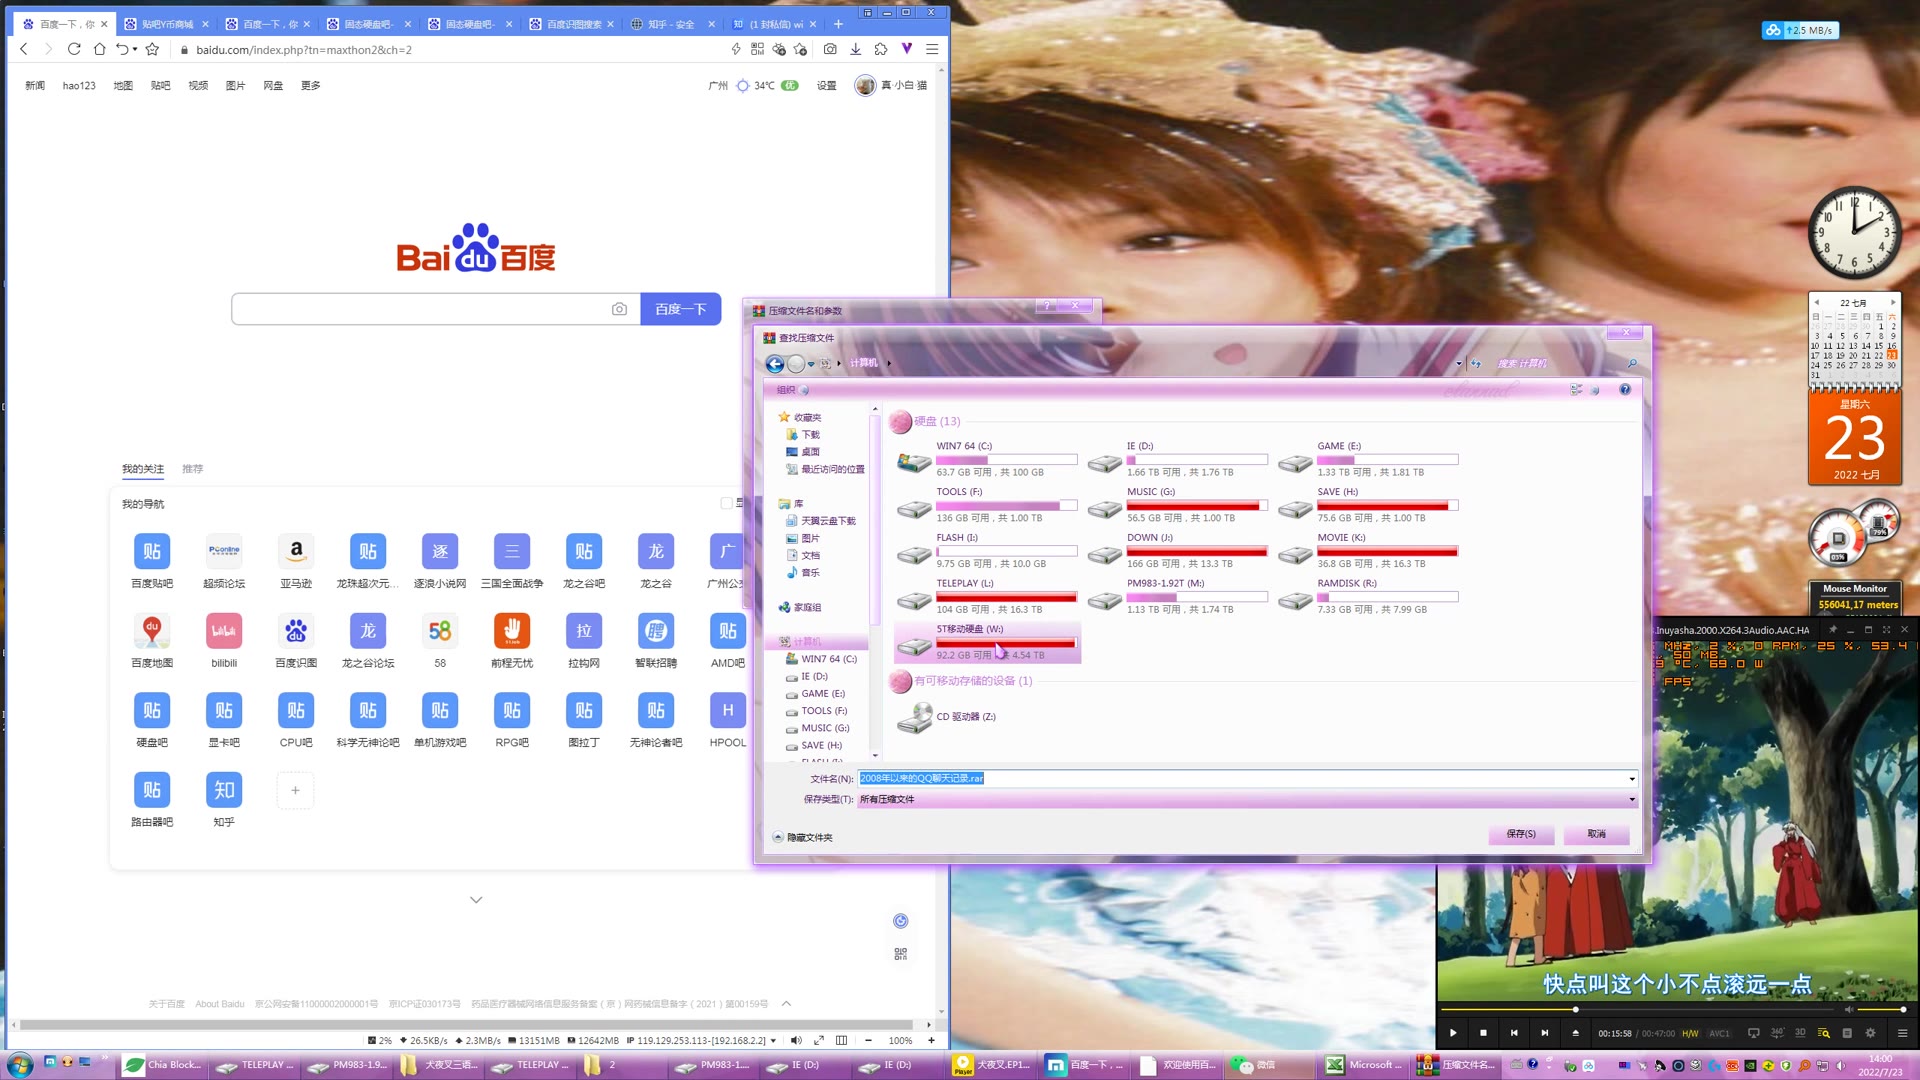Viewport: 1920px width, 1080px height.
Task: Open the video player settings gear
Action: (1870, 1033)
